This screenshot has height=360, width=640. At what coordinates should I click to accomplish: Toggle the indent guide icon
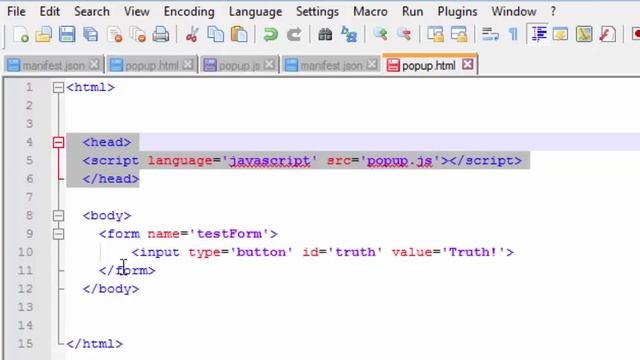(x=539, y=35)
